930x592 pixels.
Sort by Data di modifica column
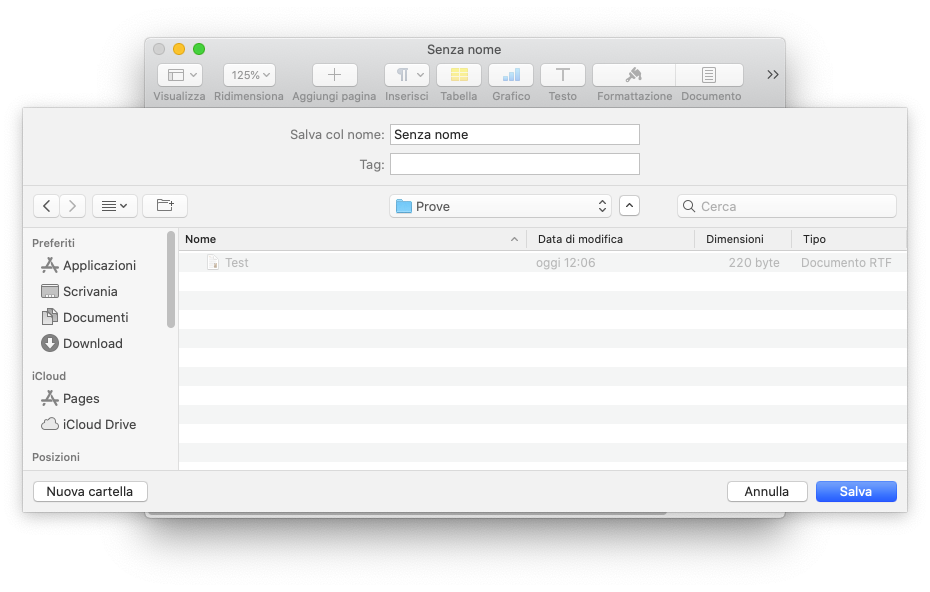580,239
